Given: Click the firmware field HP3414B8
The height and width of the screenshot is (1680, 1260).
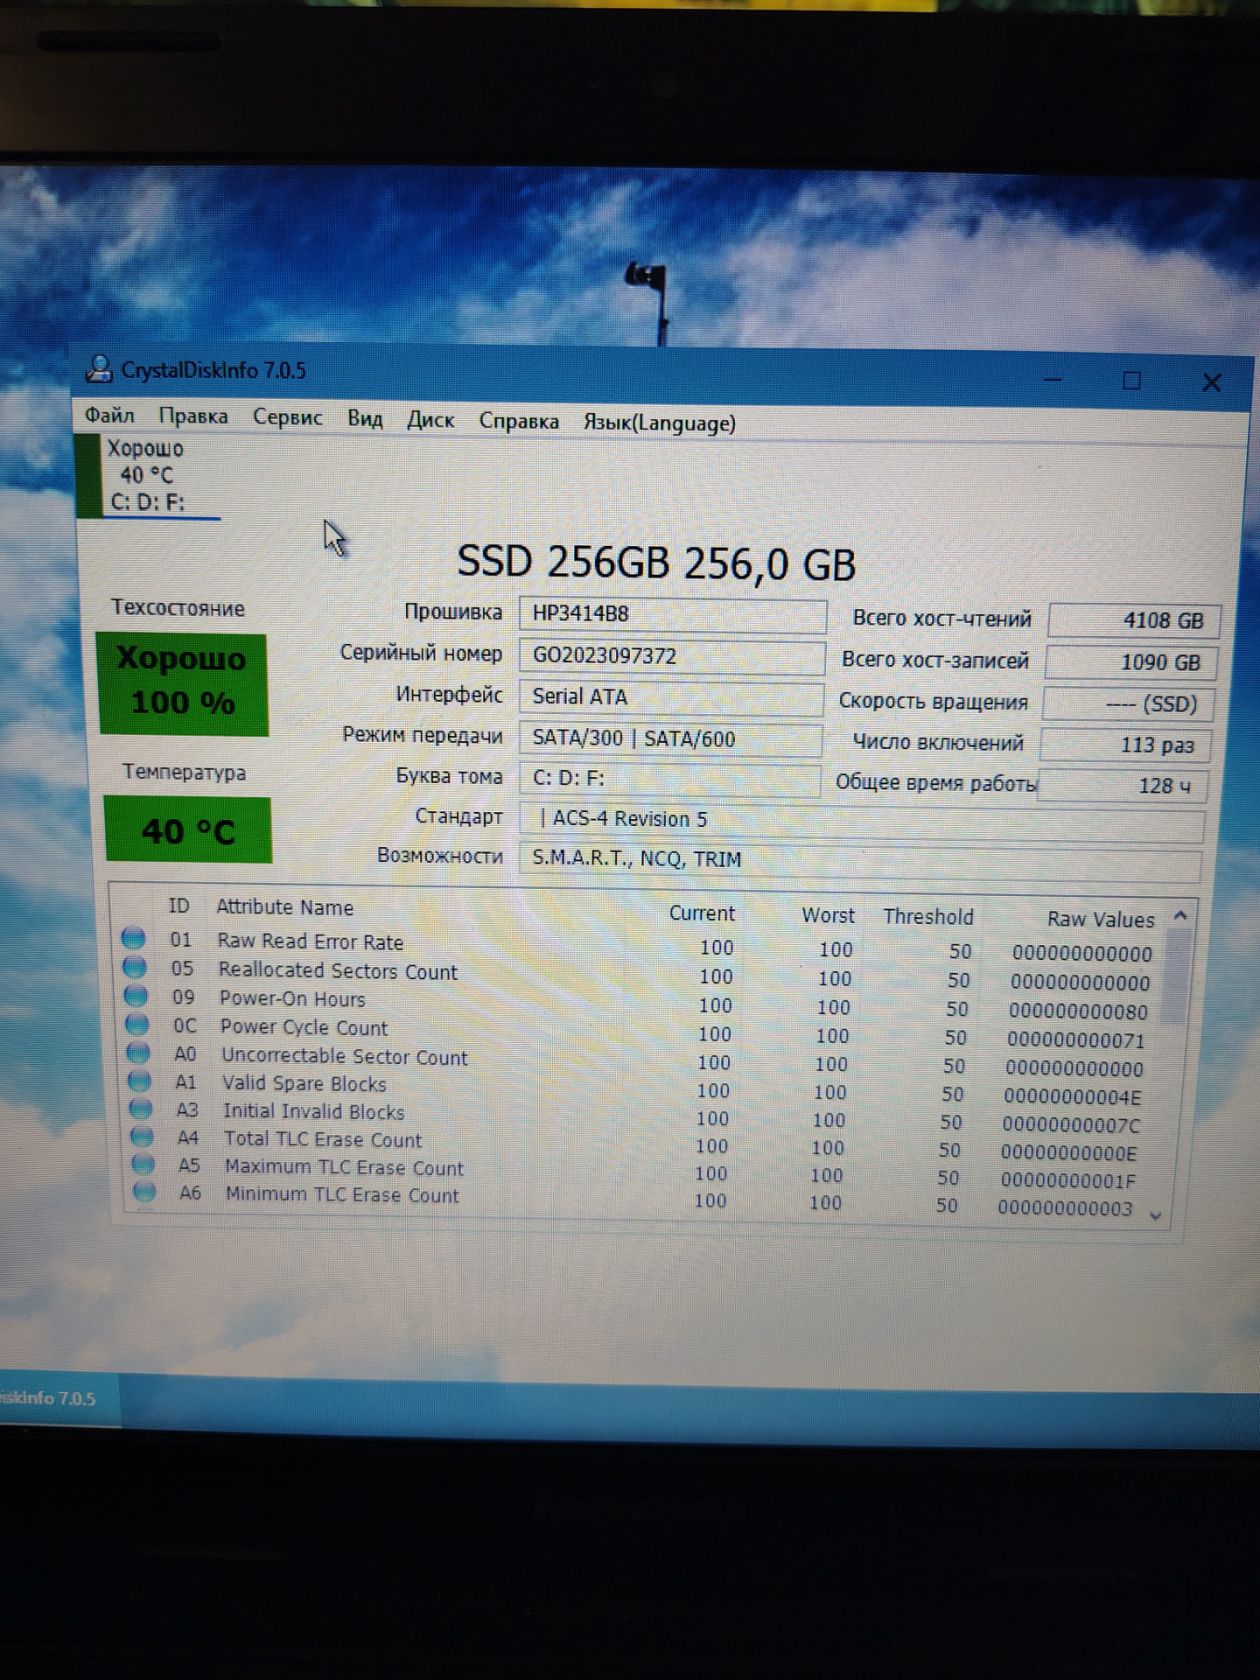Looking at the screenshot, I should pos(672,615).
